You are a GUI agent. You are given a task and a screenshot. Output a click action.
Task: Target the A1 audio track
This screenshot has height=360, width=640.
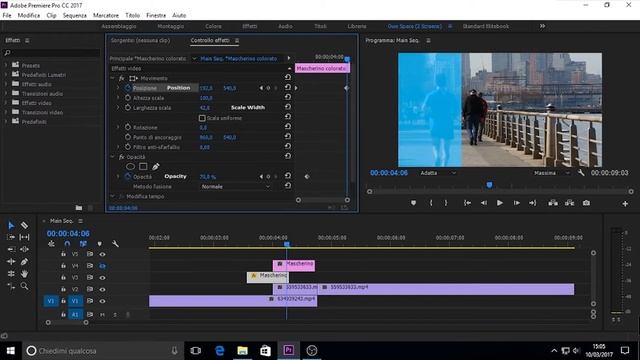point(75,314)
